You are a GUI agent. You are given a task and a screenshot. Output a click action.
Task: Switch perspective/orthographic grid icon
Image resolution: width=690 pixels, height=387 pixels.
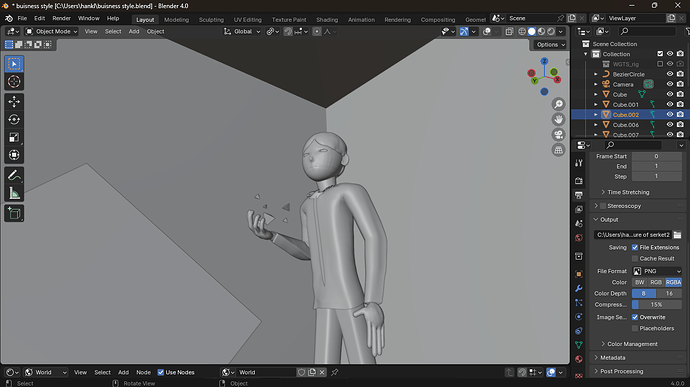[558, 150]
